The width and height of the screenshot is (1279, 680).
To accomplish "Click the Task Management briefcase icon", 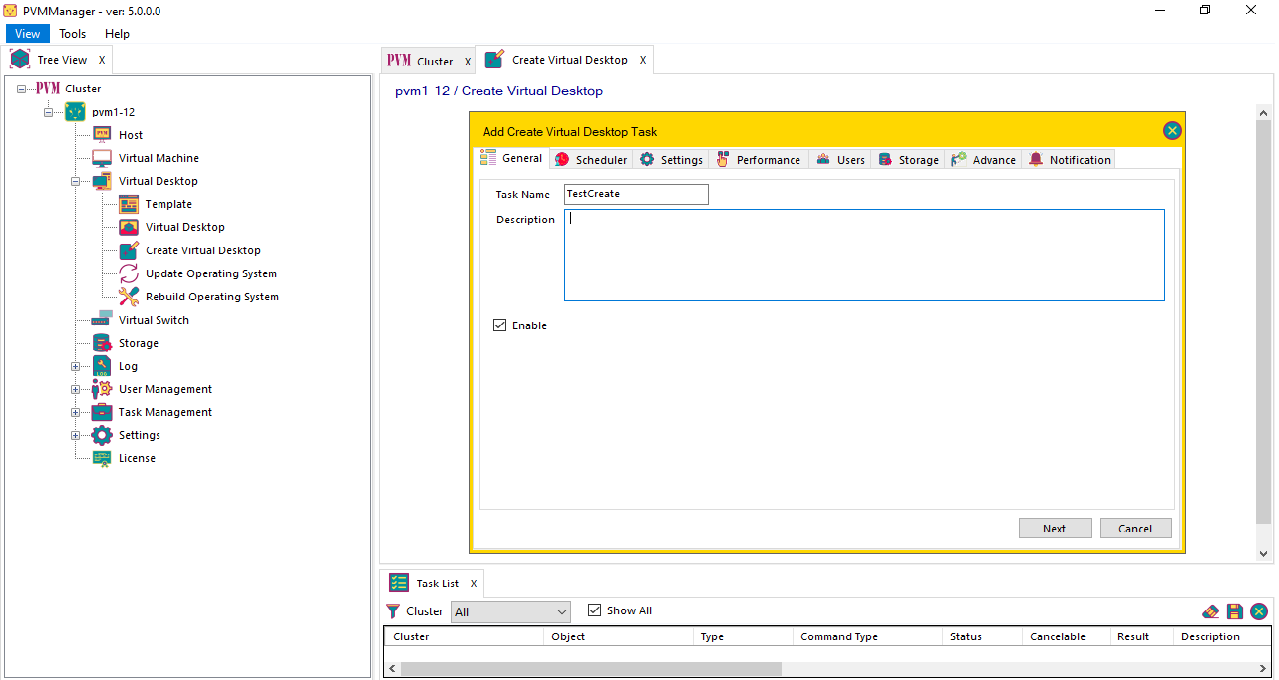I will [x=102, y=412].
